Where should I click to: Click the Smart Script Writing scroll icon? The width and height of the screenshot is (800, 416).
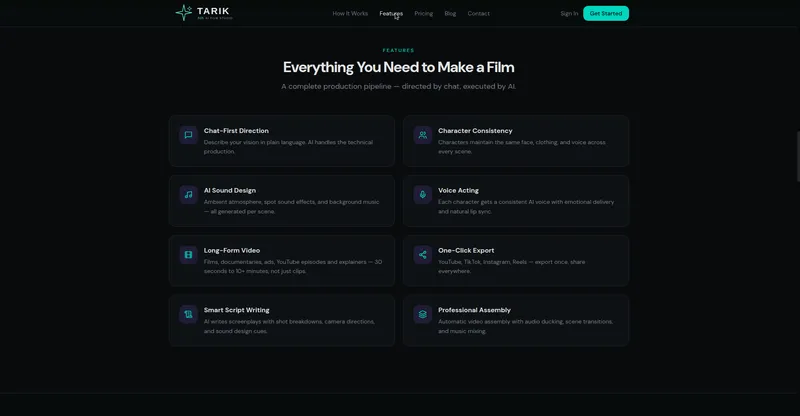[188, 314]
